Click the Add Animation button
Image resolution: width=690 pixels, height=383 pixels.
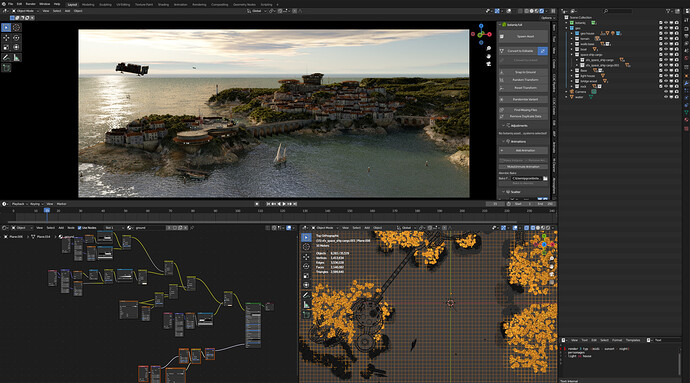pos(524,151)
